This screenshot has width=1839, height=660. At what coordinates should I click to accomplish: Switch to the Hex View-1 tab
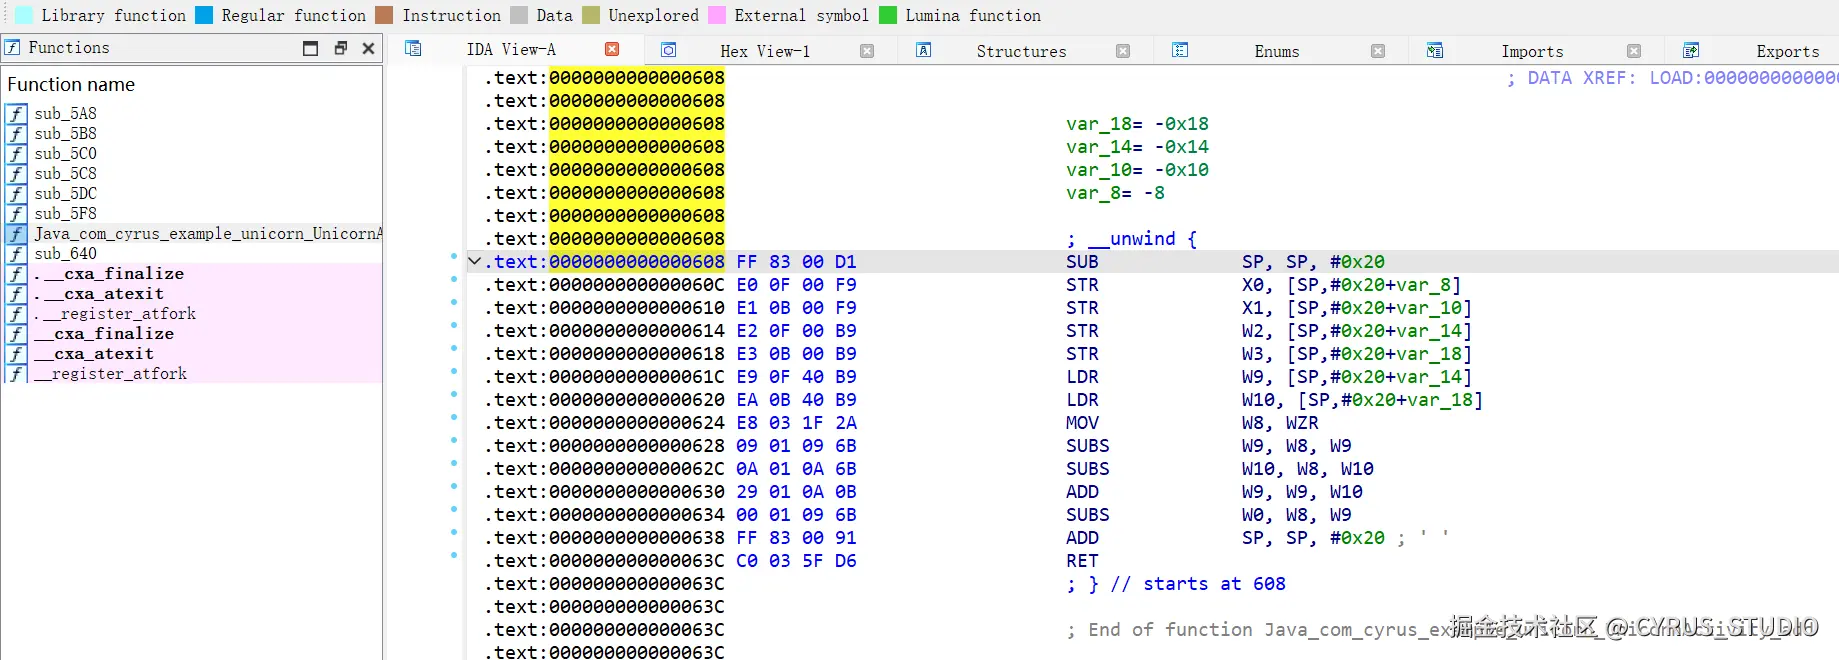click(x=765, y=51)
